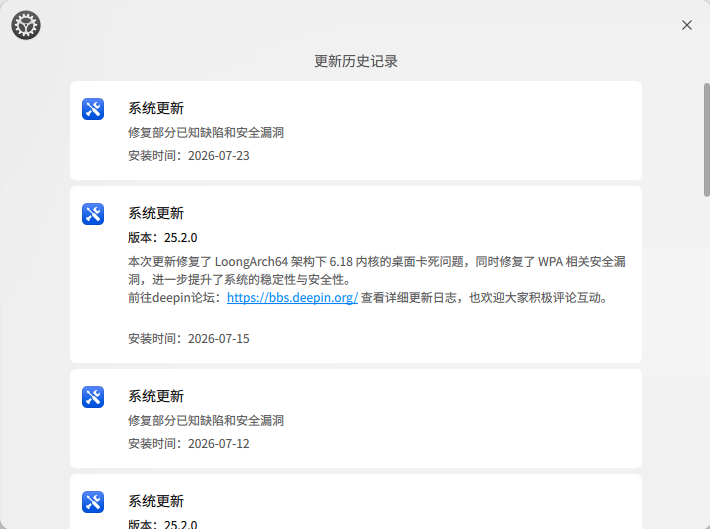Click 修复部分已知缺陷和安全漏洞 in the 2026-07-23 entry
Screen dimensions: 710x529
(x=206, y=133)
